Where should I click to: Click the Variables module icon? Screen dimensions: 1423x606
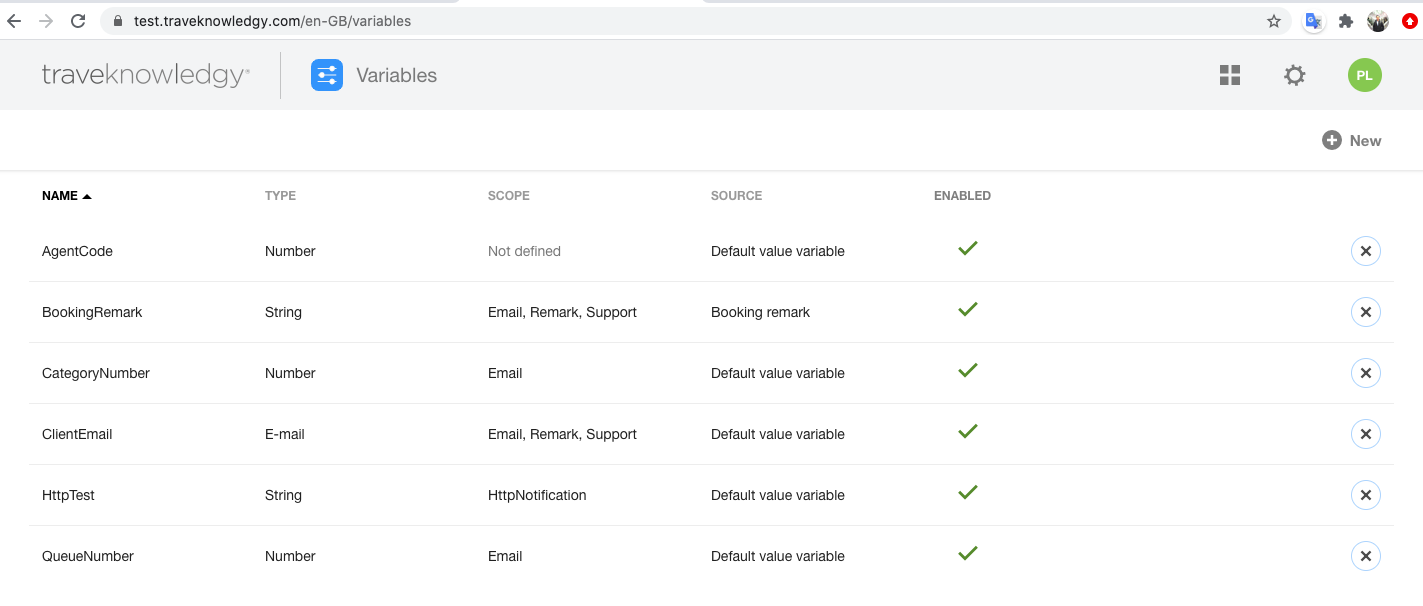pyautogui.click(x=327, y=75)
